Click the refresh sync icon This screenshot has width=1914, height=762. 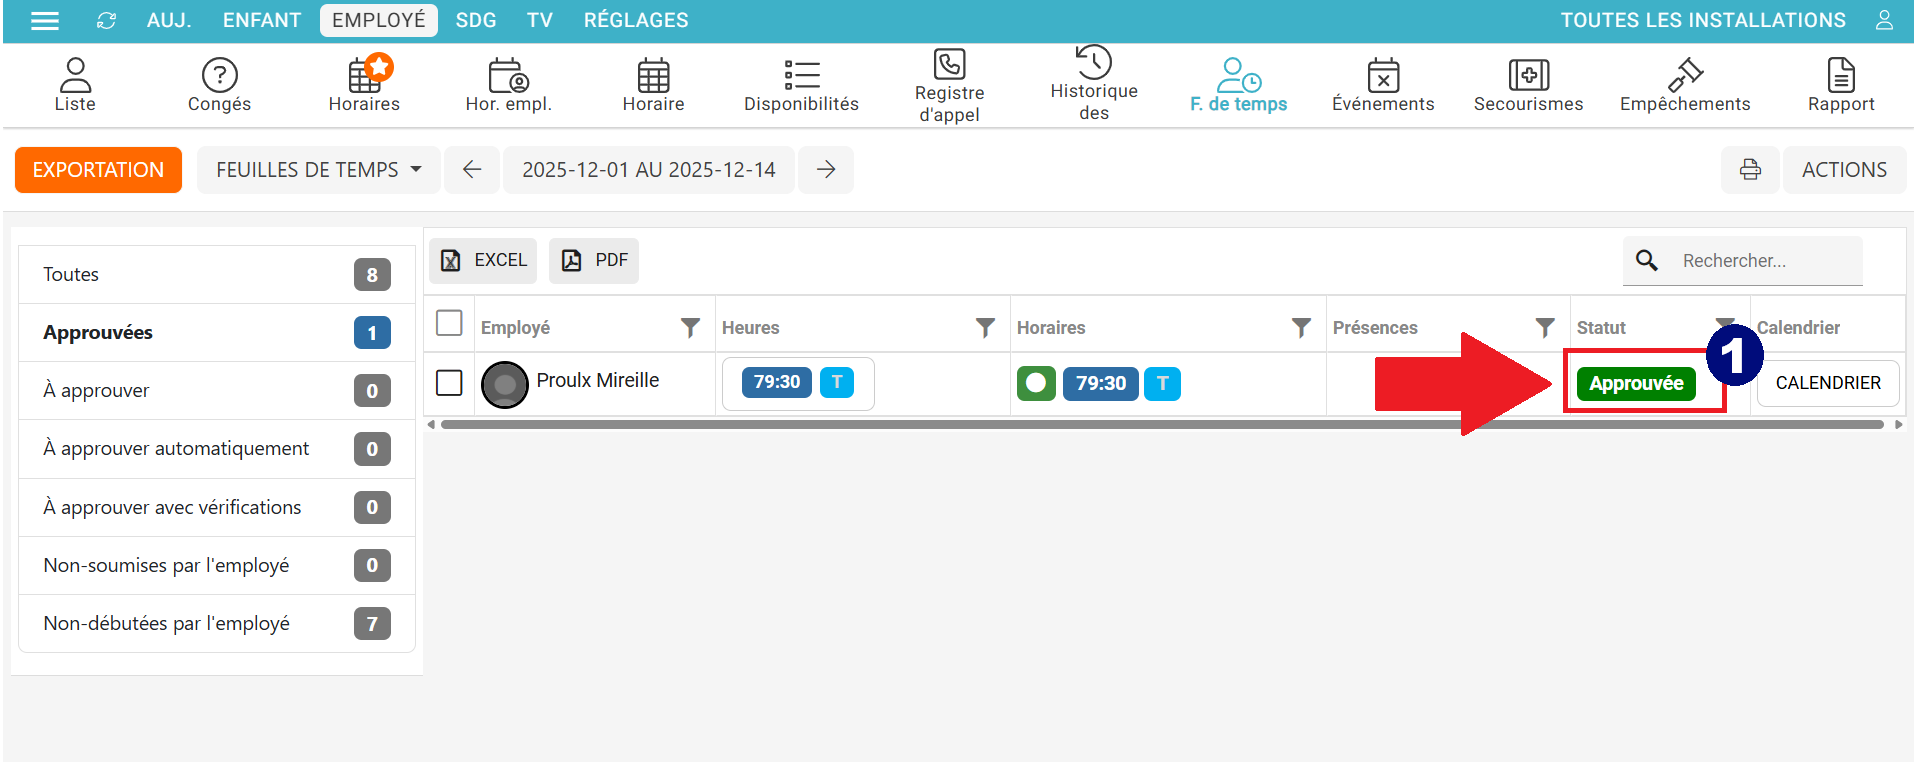point(106,21)
